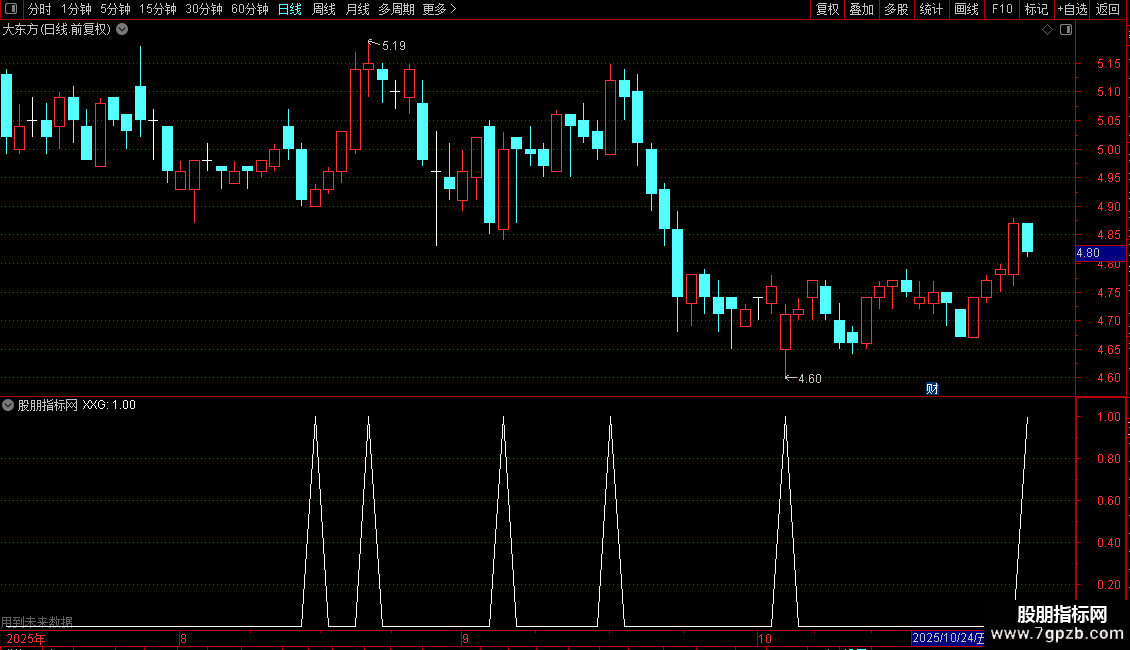Image resolution: width=1130 pixels, height=650 pixels.
Task: Click the 4.80 current price tag
Action: [x=1100, y=253]
